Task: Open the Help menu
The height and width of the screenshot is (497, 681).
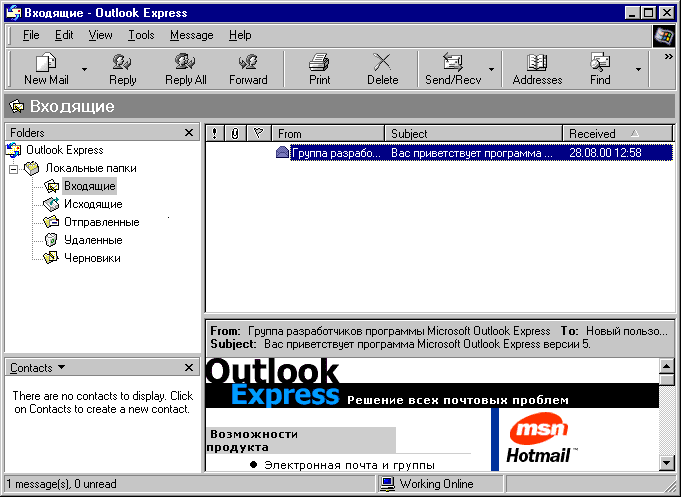Action: point(240,35)
